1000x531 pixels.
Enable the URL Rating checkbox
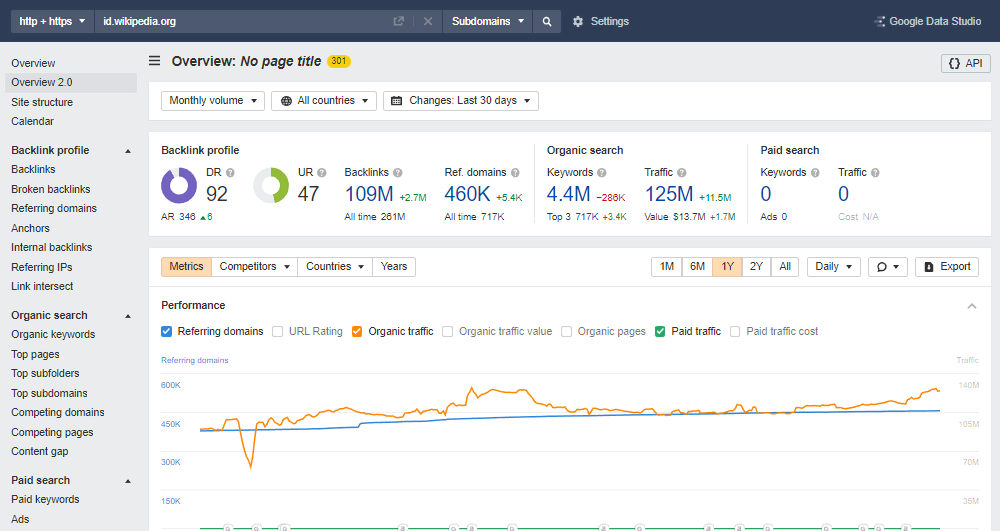278,331
